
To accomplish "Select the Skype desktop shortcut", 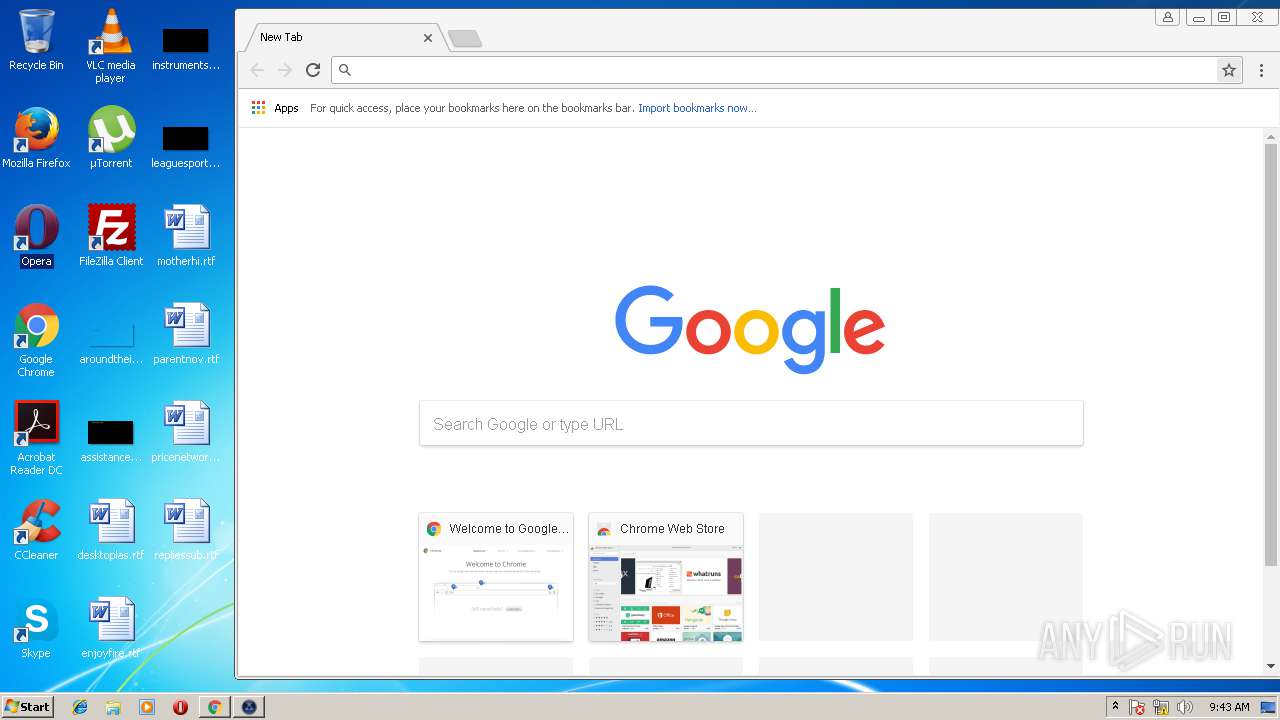I will coord(36,628).
